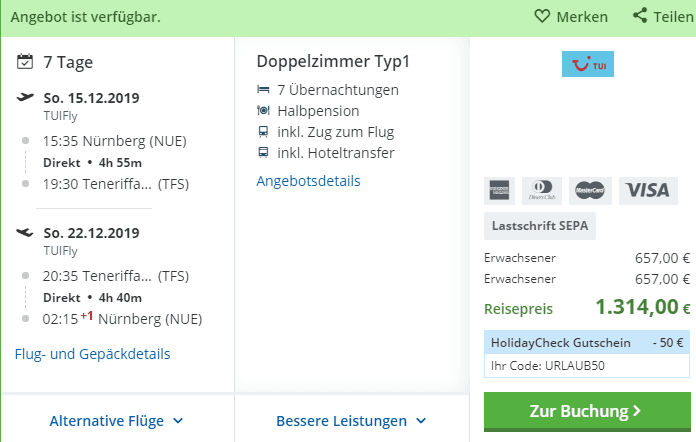Screen dimensions: 696x442
Task: Click the chevron next to Bessere Leistungen
Action: [421, 421]
